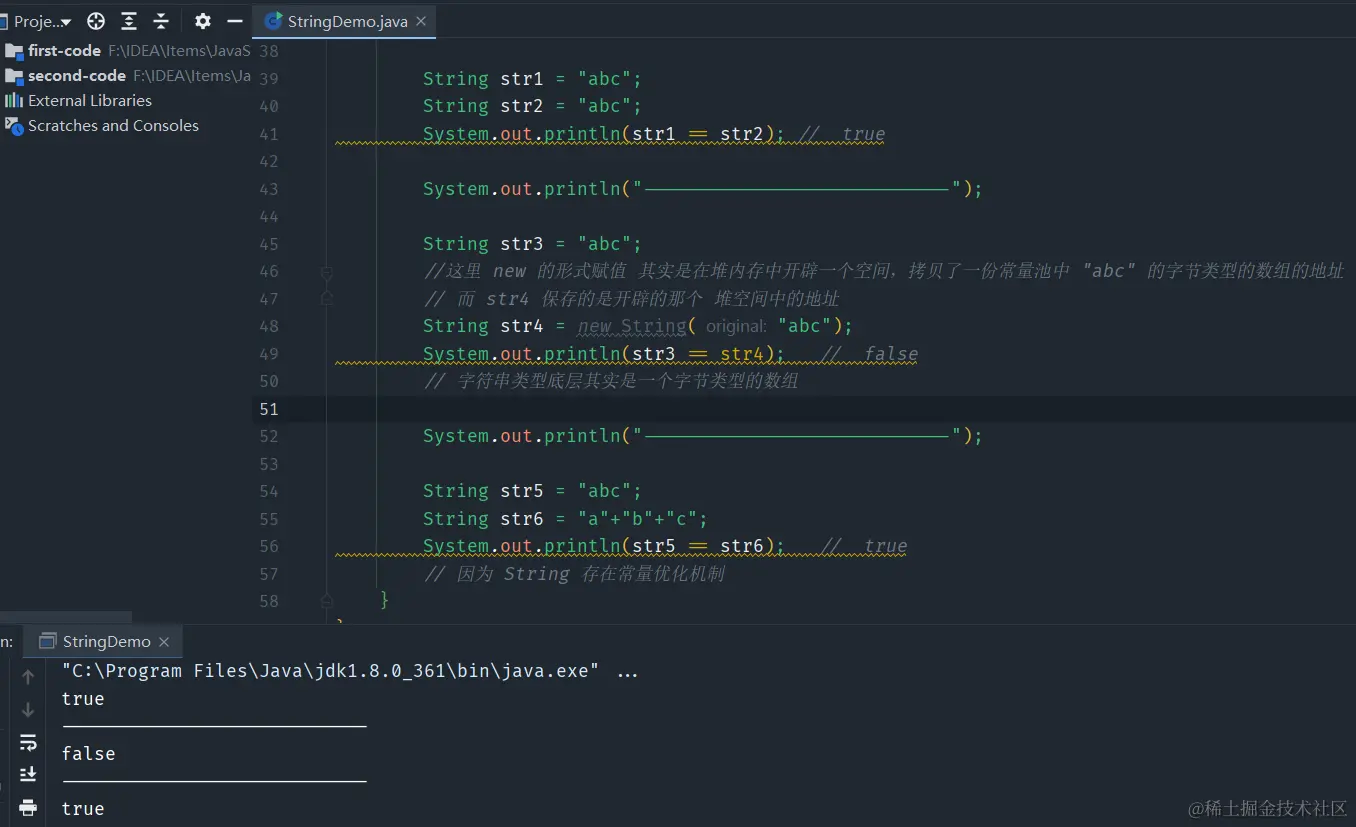The image size is (1356, 827).
Task: Click Scroll to End console icon
Action: (28, 774)
